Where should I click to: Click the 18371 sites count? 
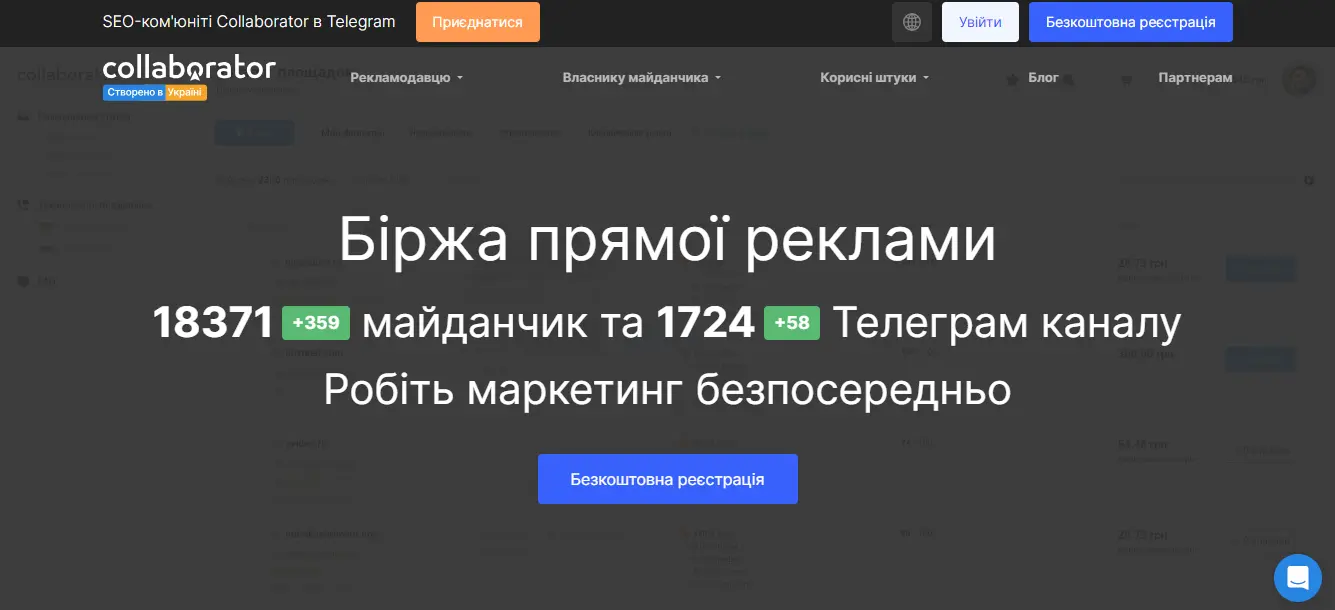pyautogui.click(x=213, y=323)
